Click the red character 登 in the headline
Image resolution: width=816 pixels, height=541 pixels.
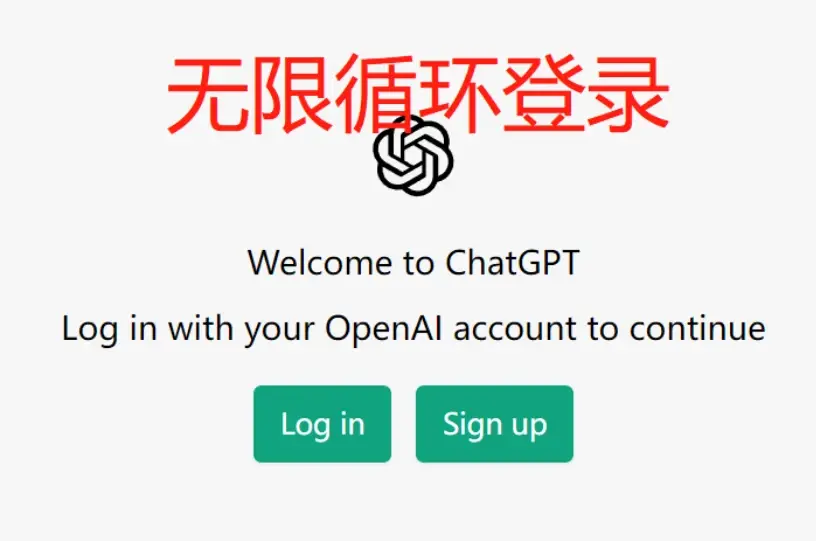tap(543, 95)
